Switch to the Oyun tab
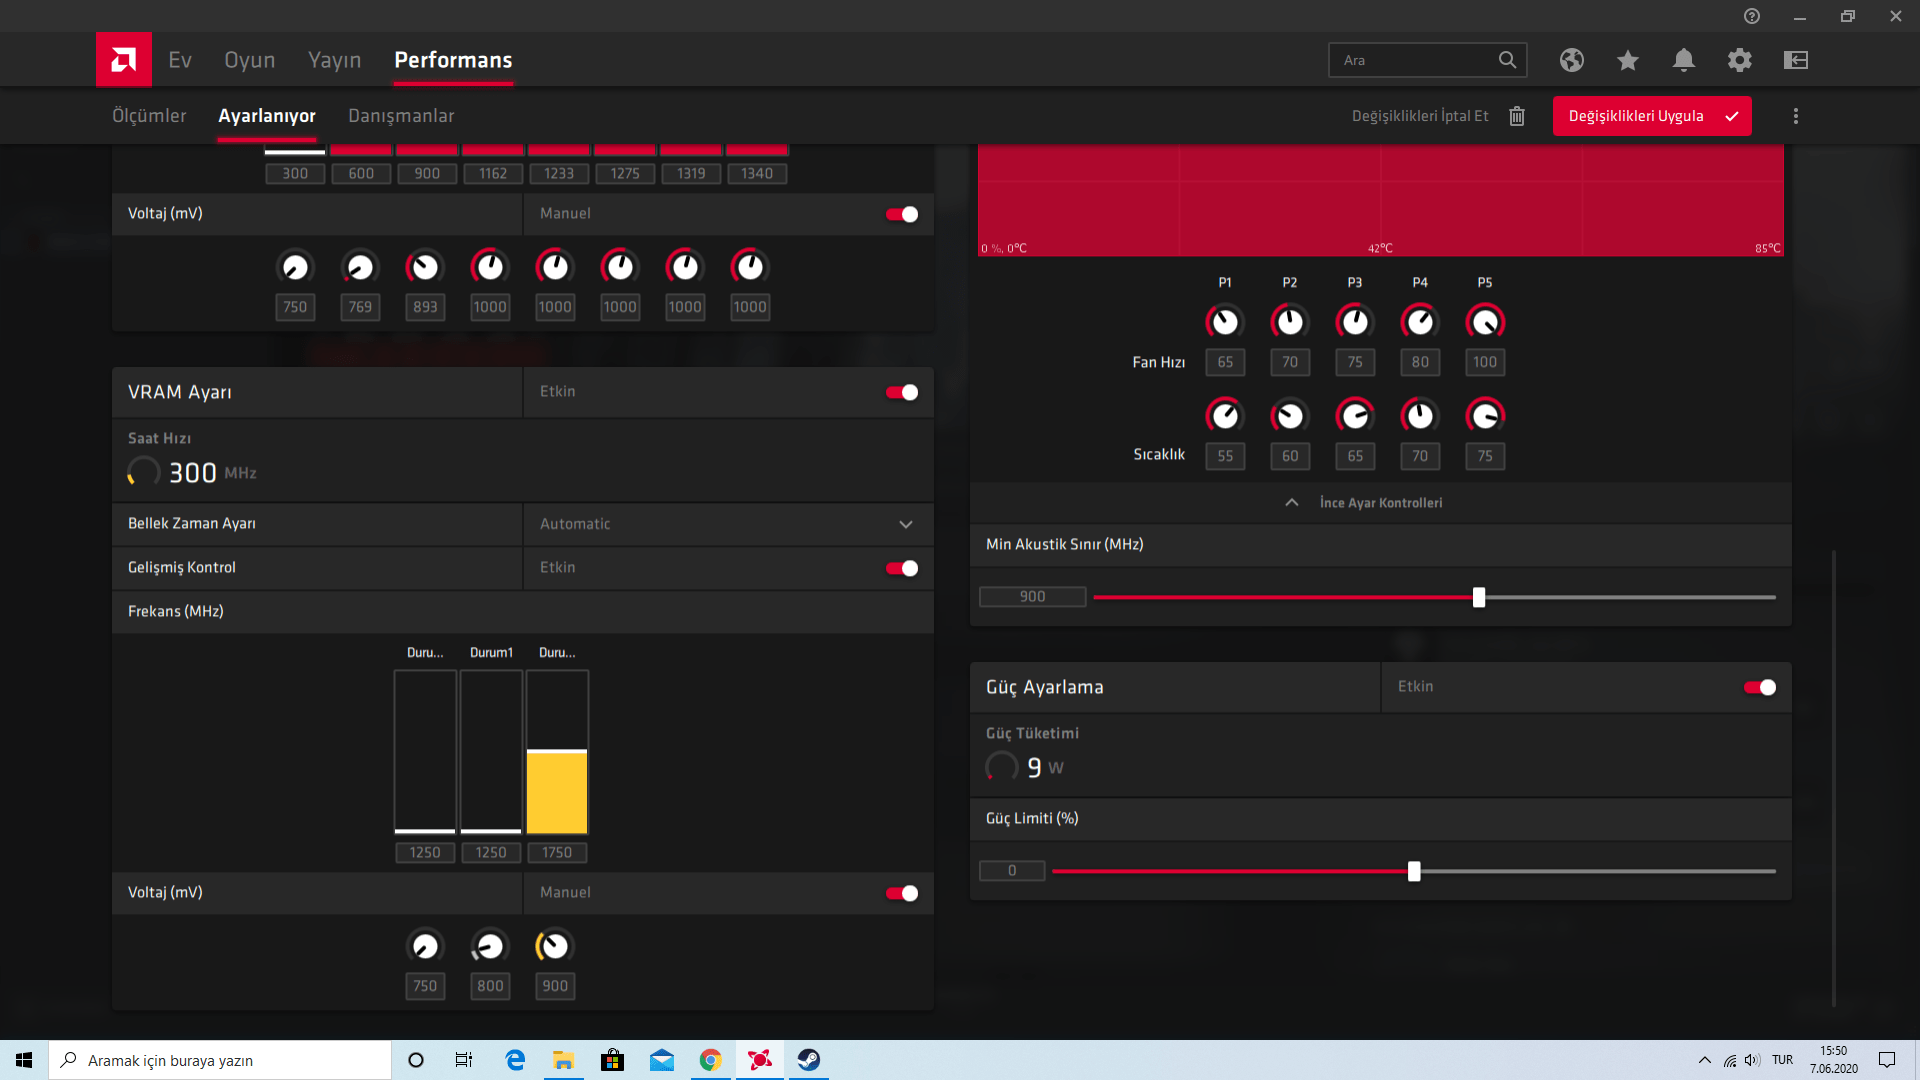Image resolution: width=1920 pixels, height=1080 pixels. pos(249,60)
